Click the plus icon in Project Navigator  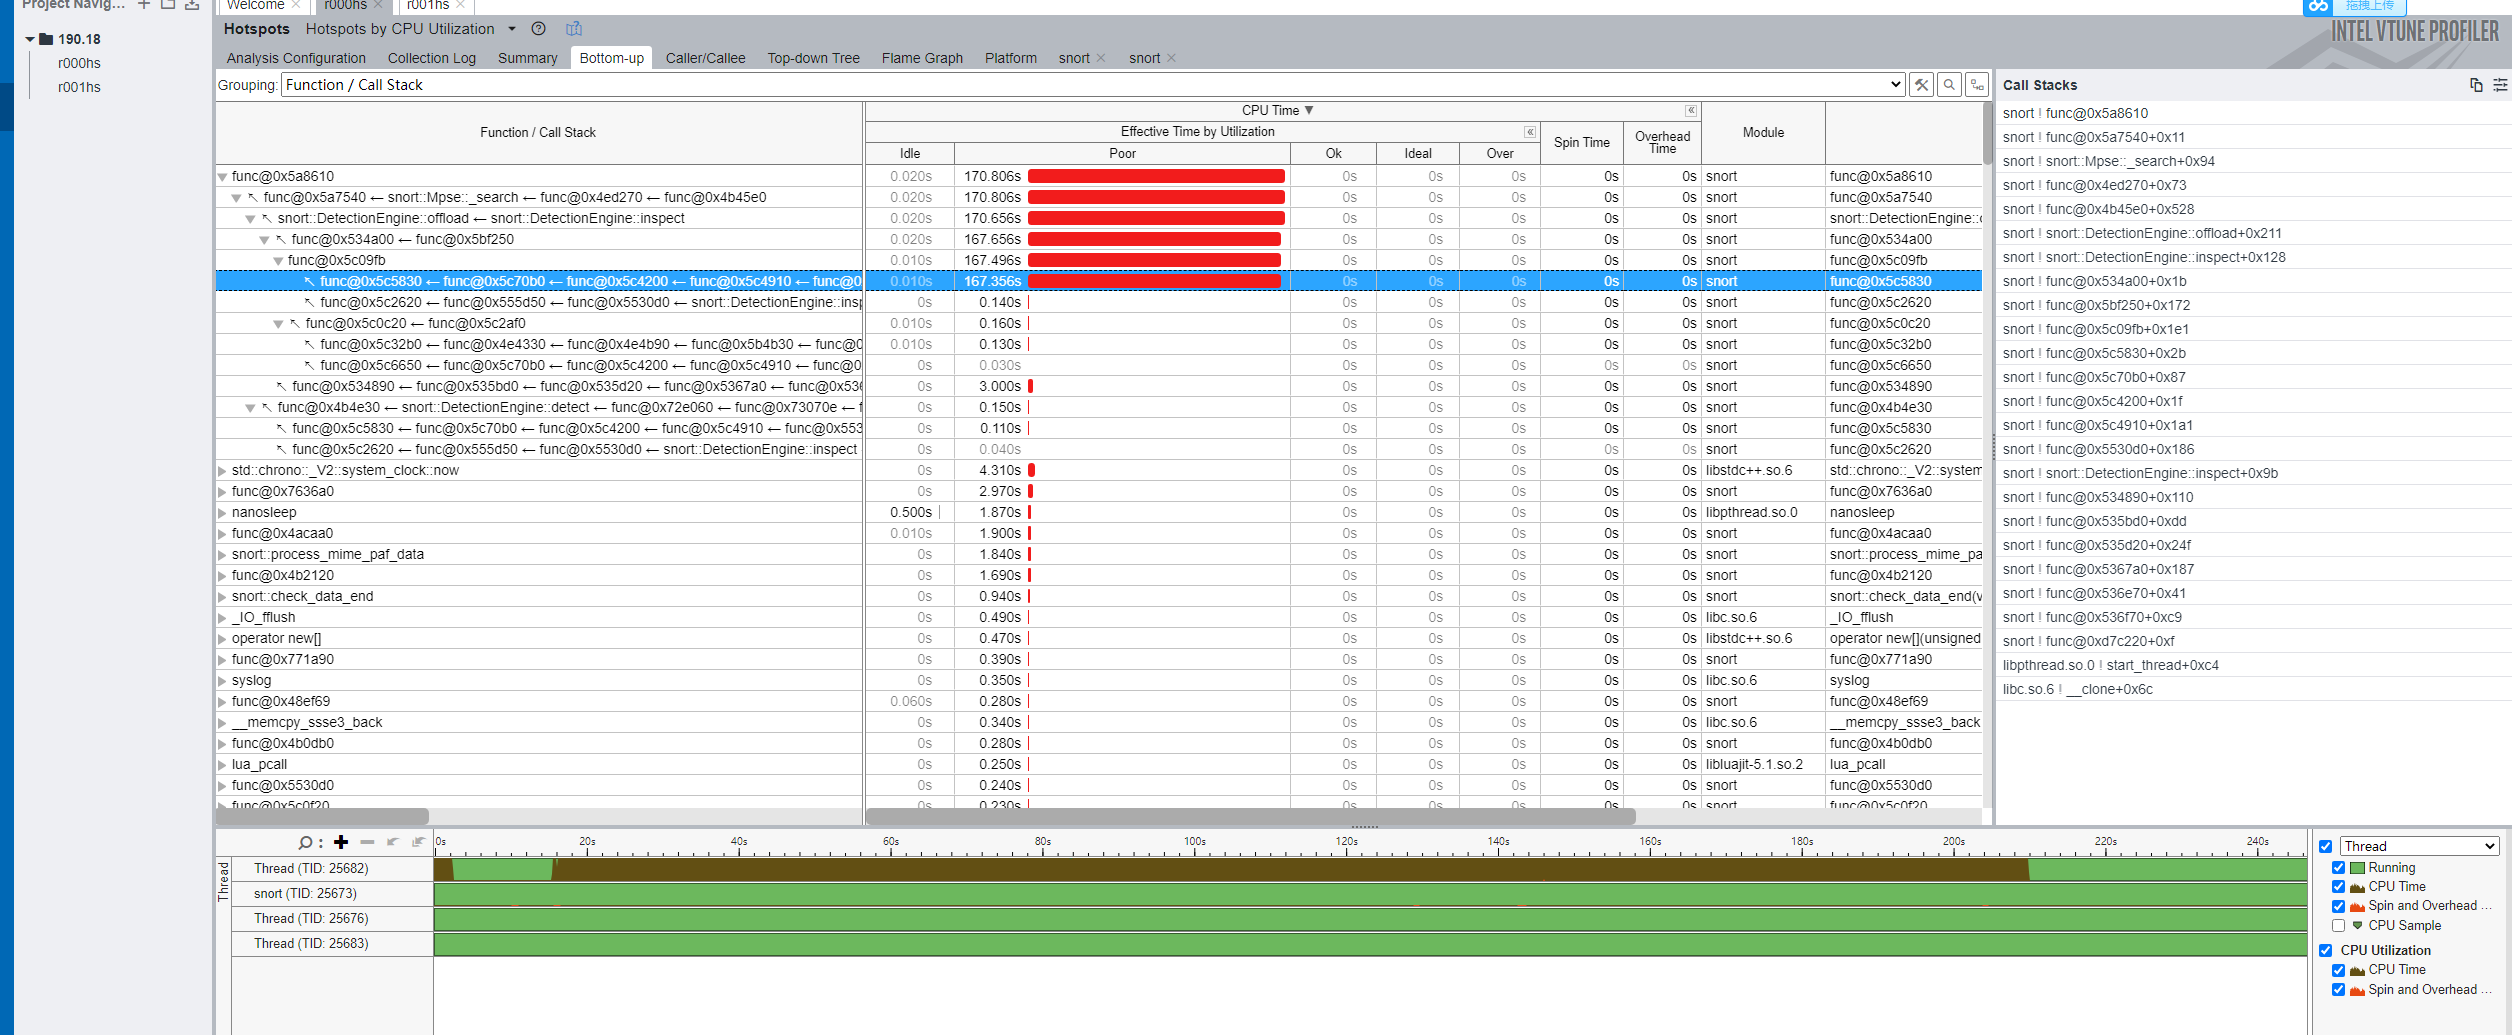pos(144,5)
